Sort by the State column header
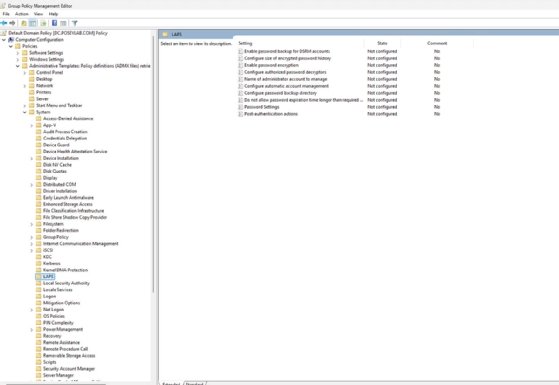Viewport: 559px width, 385px height. [x=382, y=43]
